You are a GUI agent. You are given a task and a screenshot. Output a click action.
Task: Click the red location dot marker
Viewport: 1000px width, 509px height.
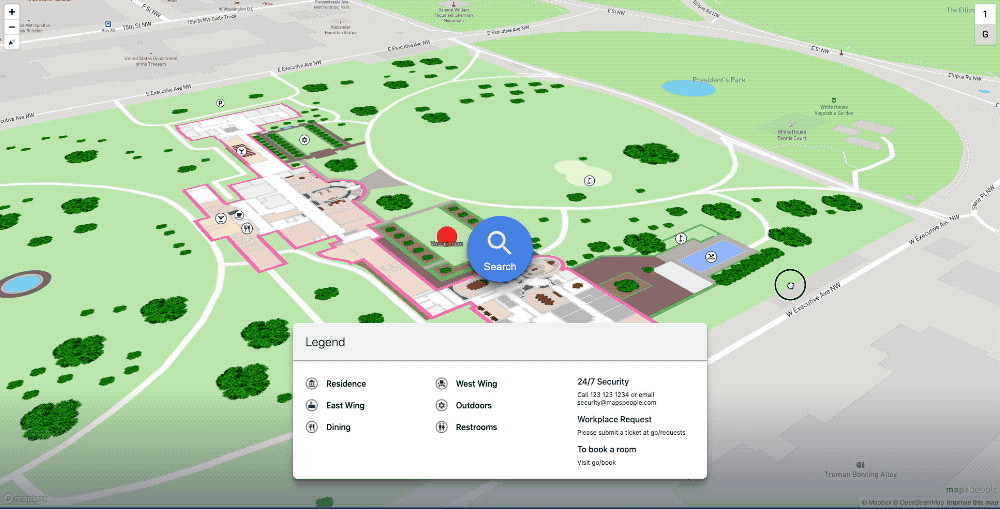(447, 236)
